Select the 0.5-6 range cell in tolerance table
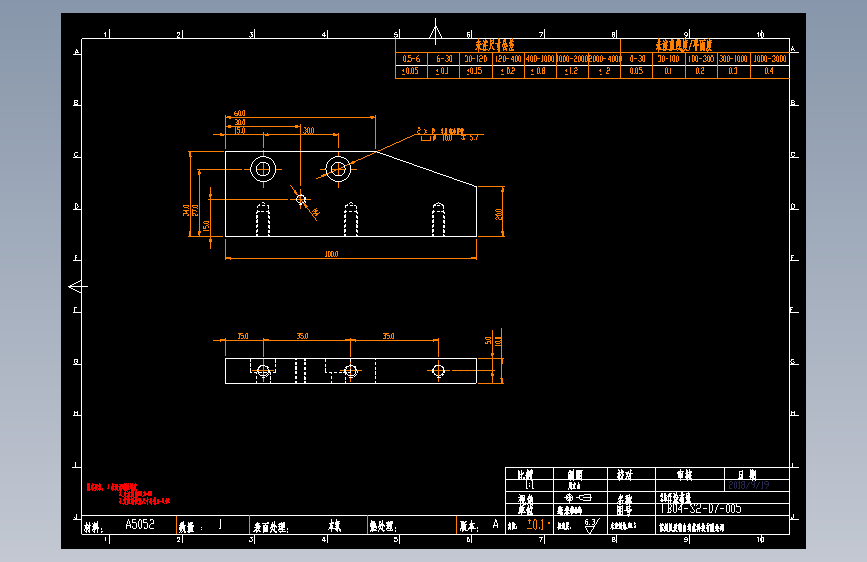This screenshot has height=562, width=867. point(411,59)
